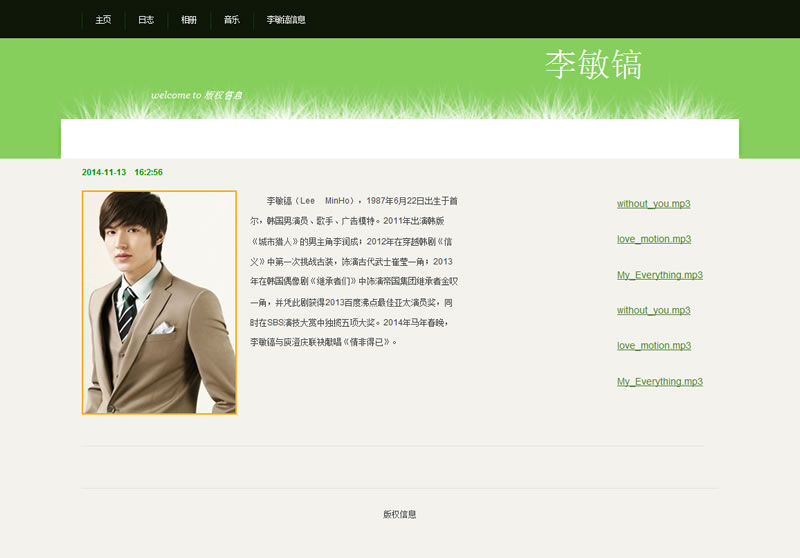The height and width of the screenshot is (558, 800).
Task: Click the white blank banner strip below header
Action: tap(400, 139)
